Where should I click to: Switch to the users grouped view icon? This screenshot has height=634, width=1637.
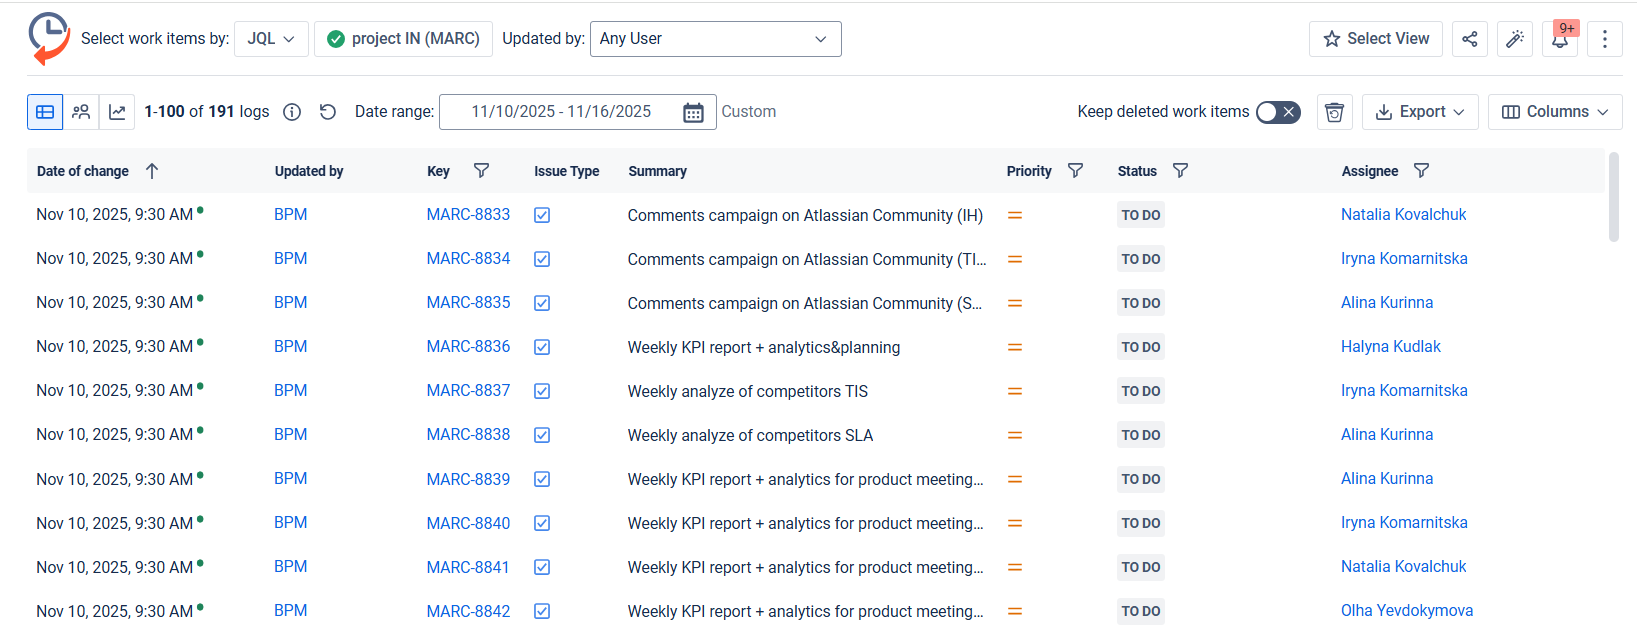tap(81, 112)
